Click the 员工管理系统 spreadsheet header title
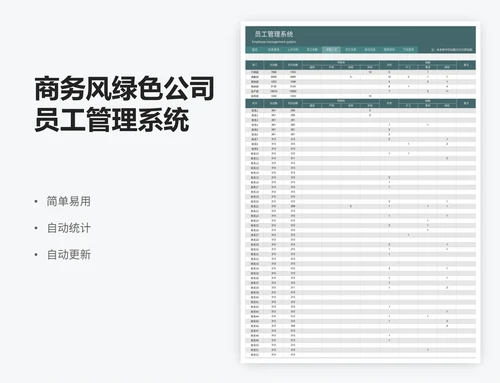This screenshot has height=383, width=500. point(274,34)
